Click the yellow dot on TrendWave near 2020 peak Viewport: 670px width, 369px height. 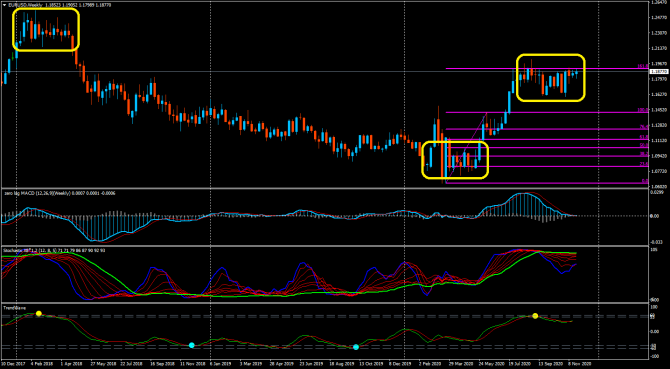[535, 316]
